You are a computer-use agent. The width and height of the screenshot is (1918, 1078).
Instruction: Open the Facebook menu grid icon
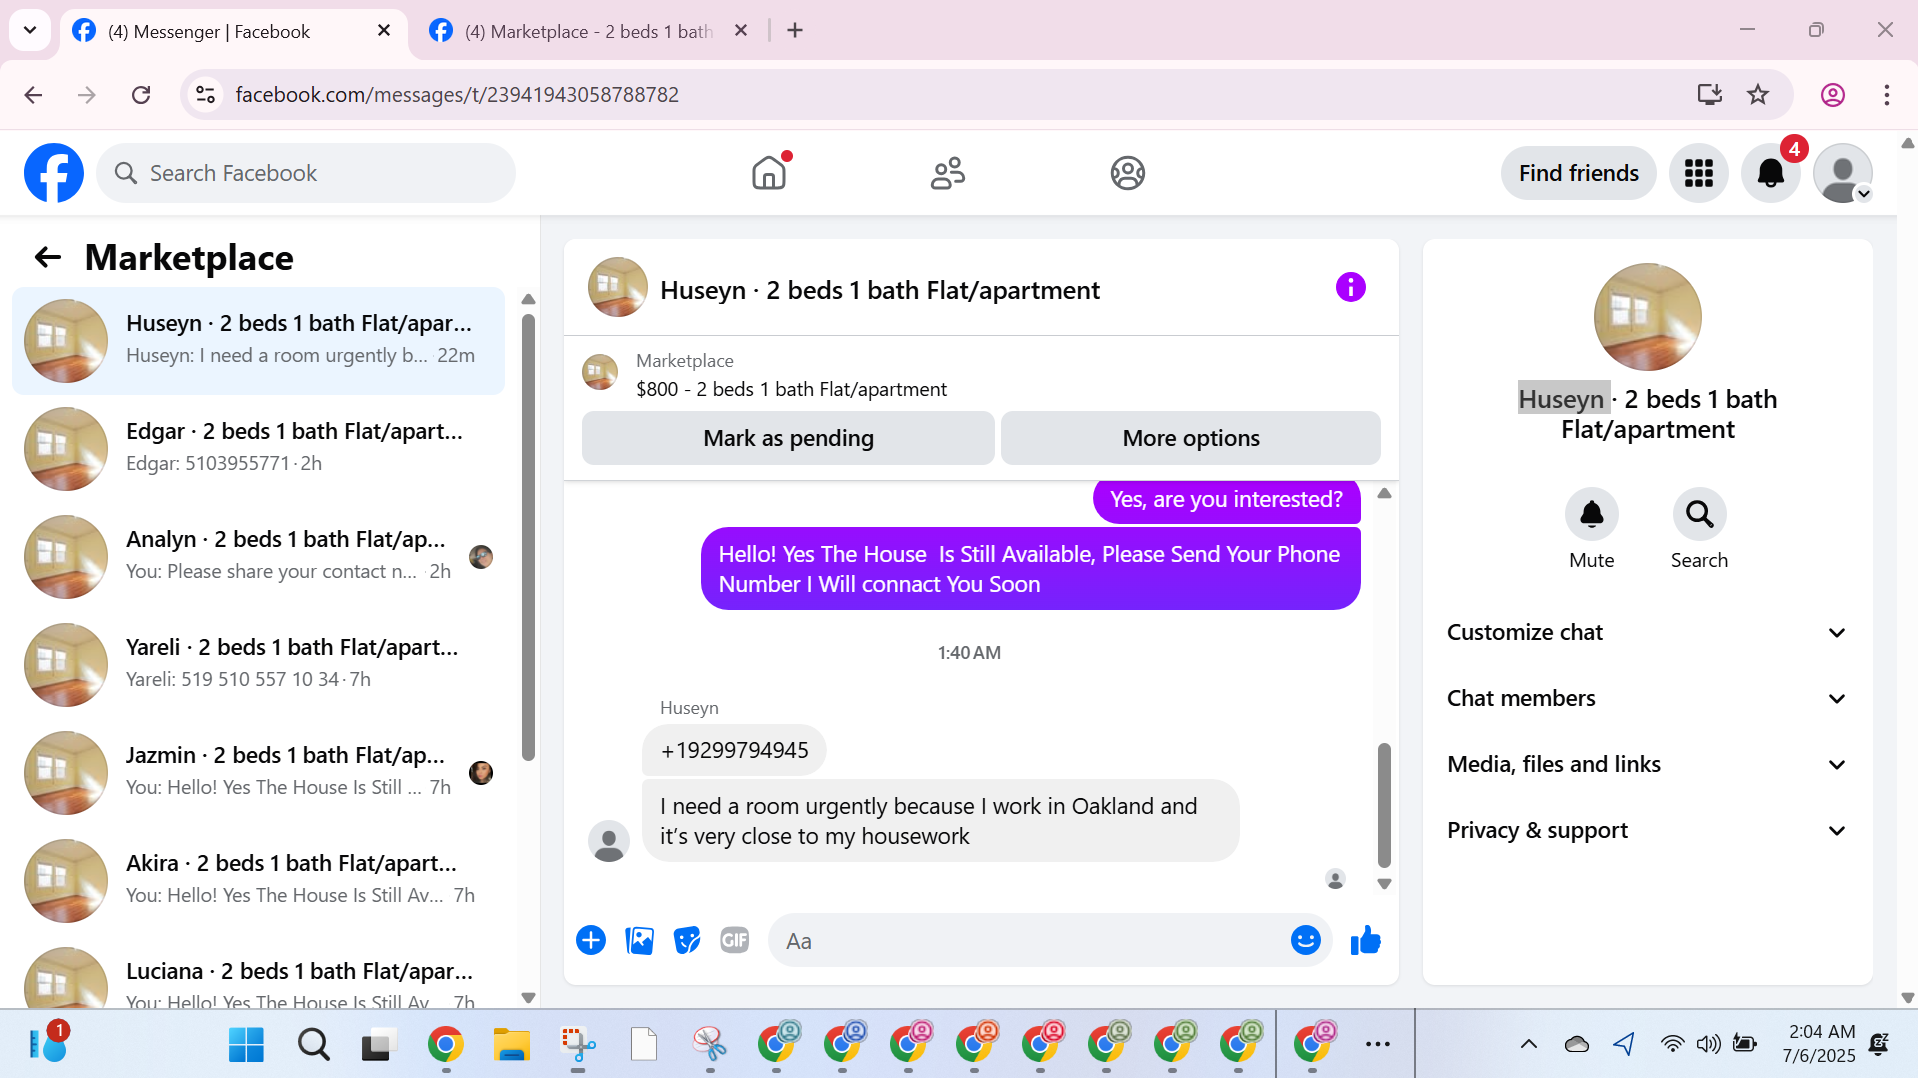tap(1698, 173)
